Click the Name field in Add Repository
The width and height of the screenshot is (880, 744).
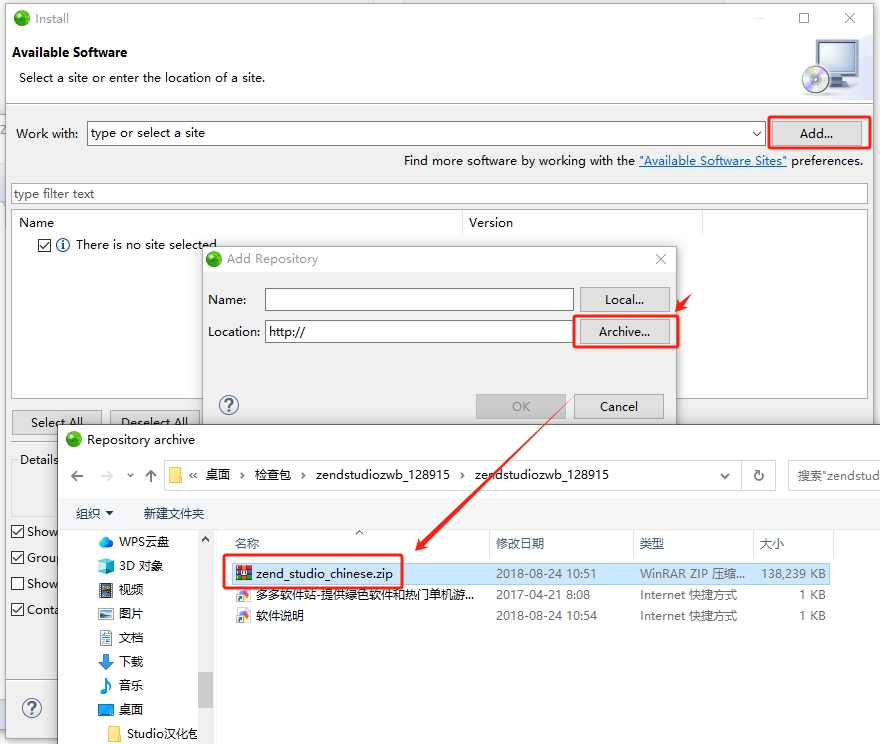[x=419, y=300]
